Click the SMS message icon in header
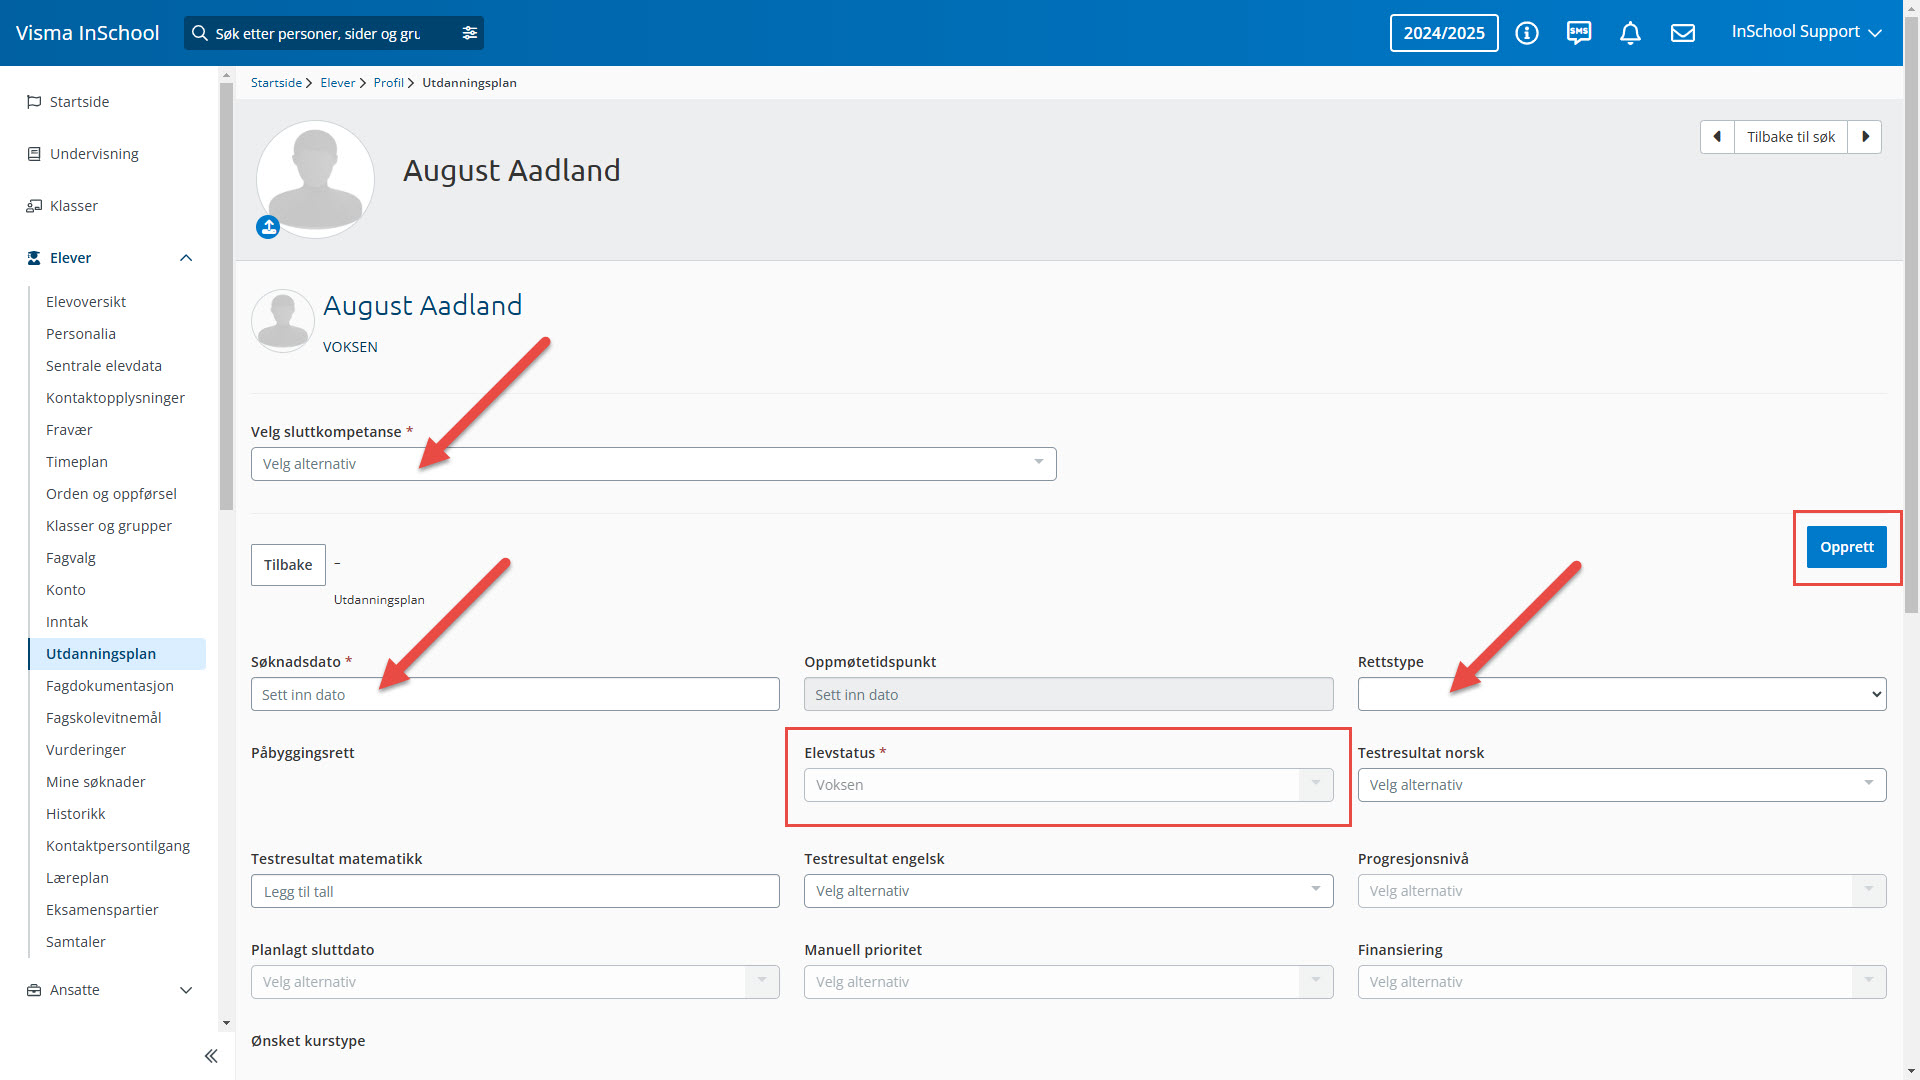Image resolution: width=1920 pixels, height=1080 pixels. click(x=1579, y=33)
